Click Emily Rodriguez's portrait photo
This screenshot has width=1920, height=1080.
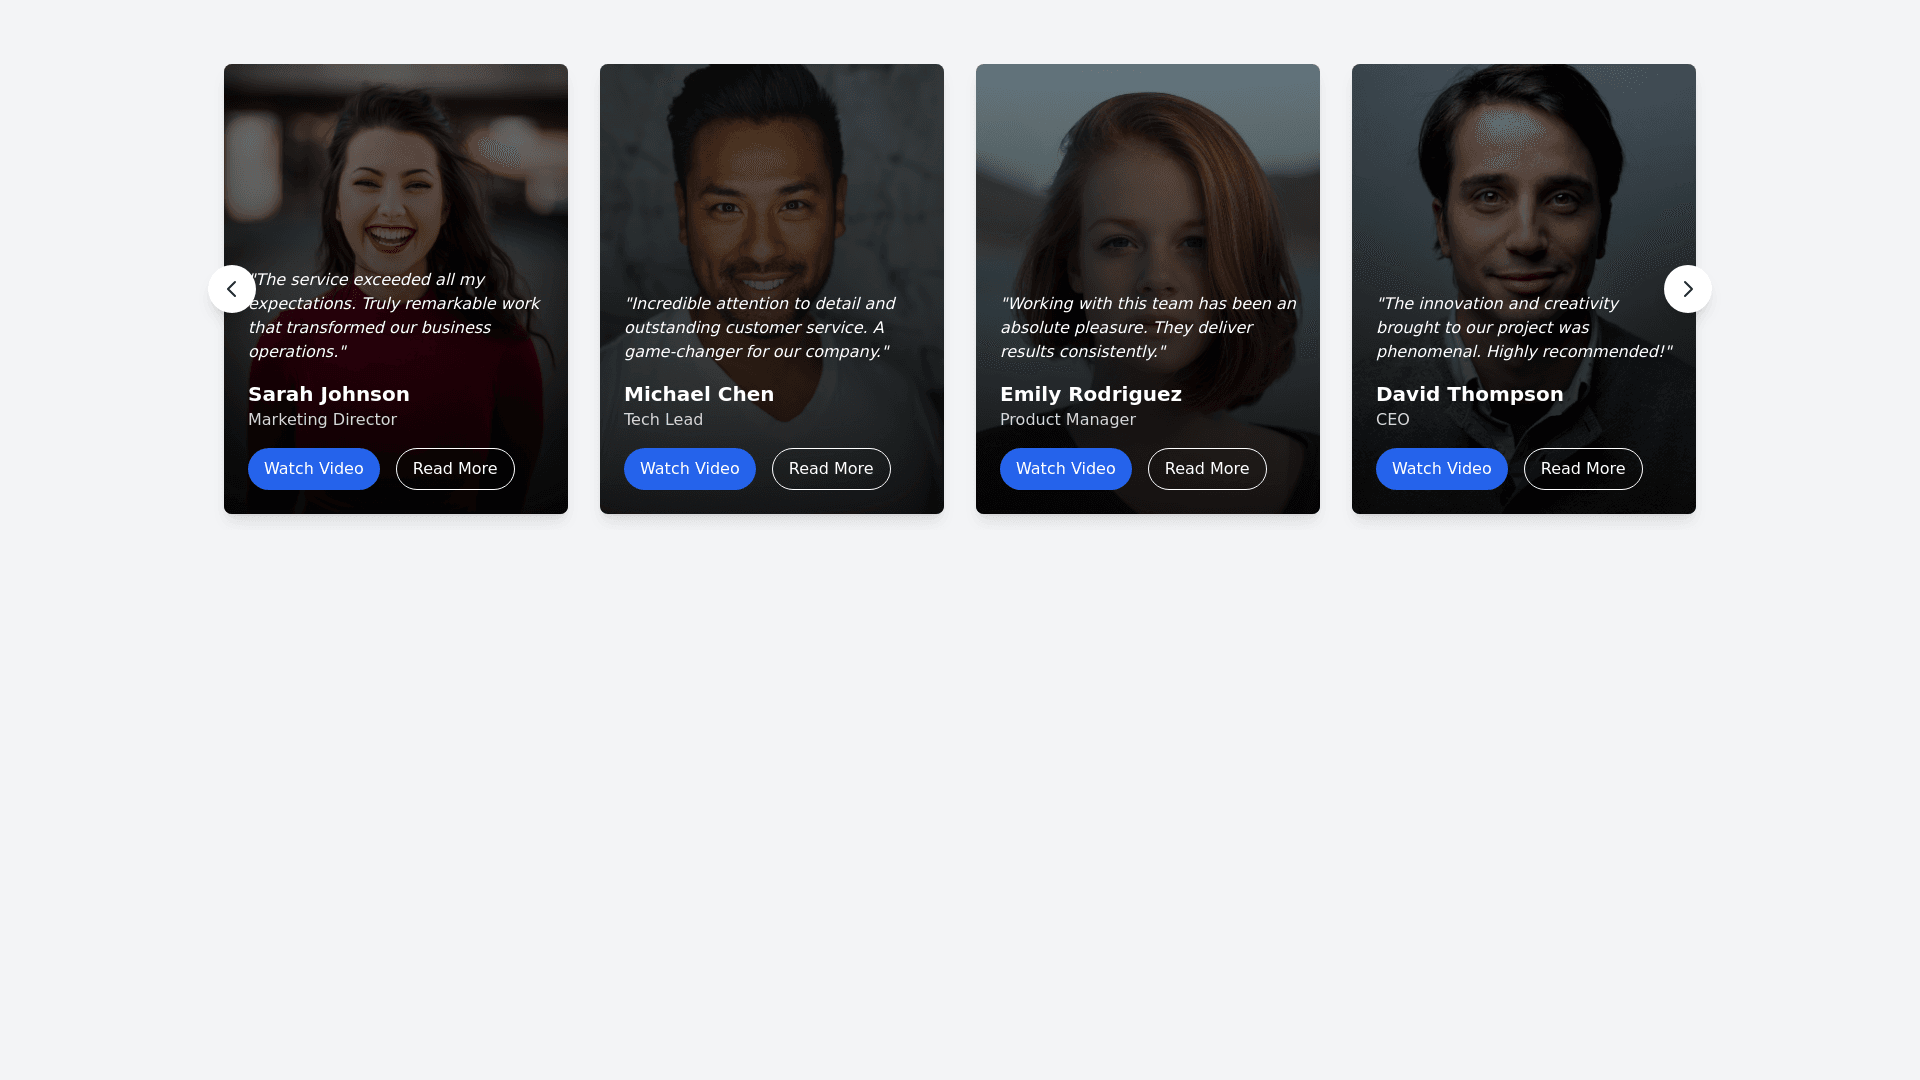pyautogui.click(x=1147, y=190)
